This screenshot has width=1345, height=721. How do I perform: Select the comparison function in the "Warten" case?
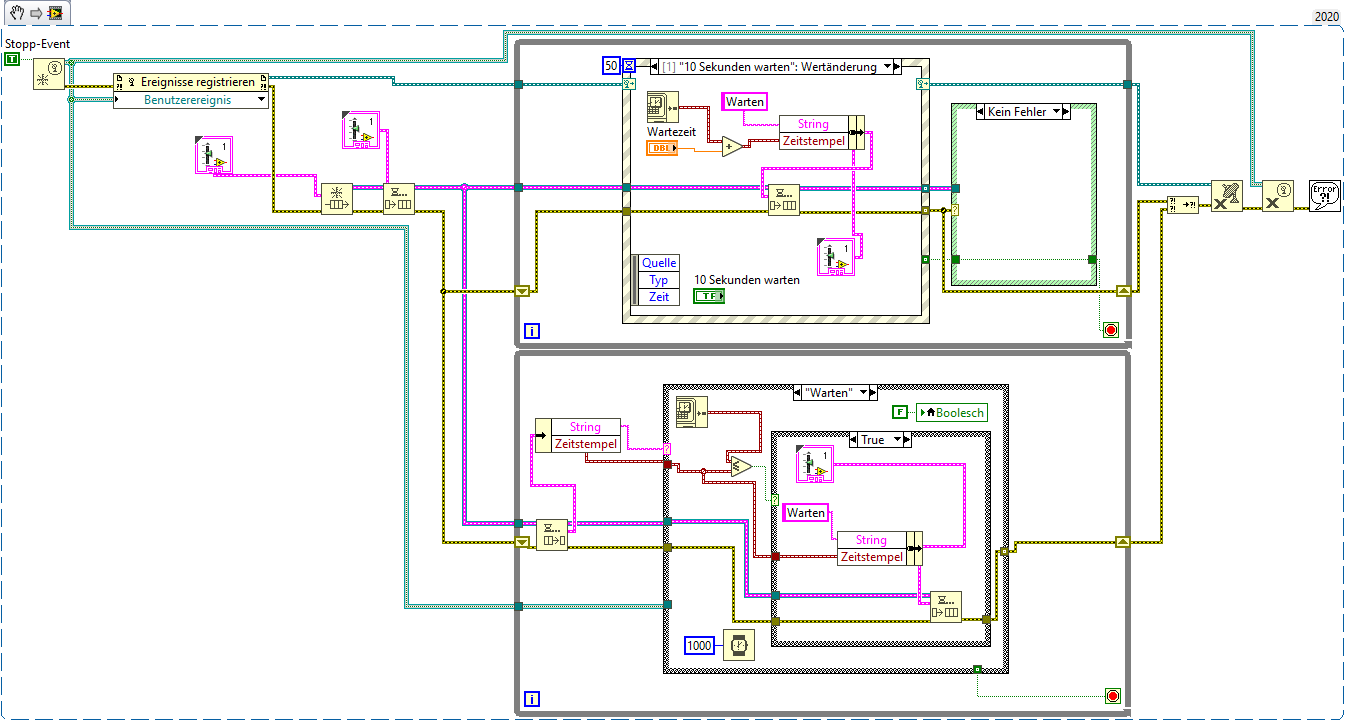740,466
